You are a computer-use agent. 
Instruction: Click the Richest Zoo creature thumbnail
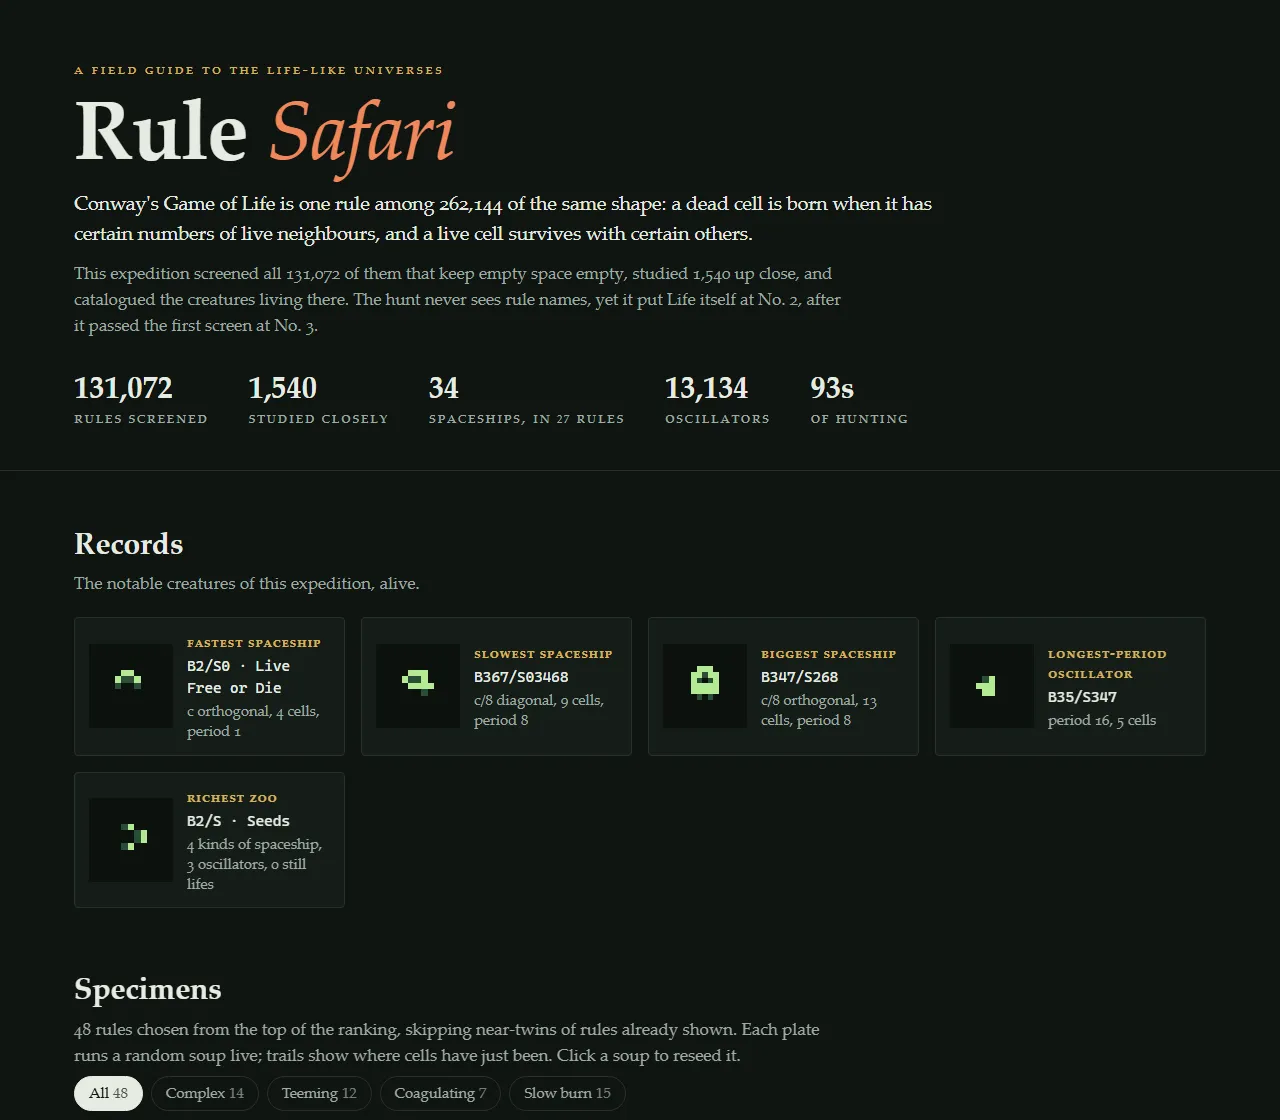pyautogui.click(x=131, y=840)
